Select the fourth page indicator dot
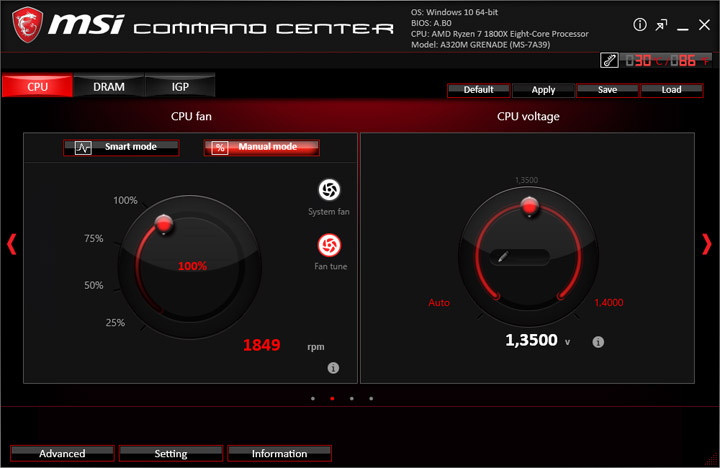 [371, 399]
